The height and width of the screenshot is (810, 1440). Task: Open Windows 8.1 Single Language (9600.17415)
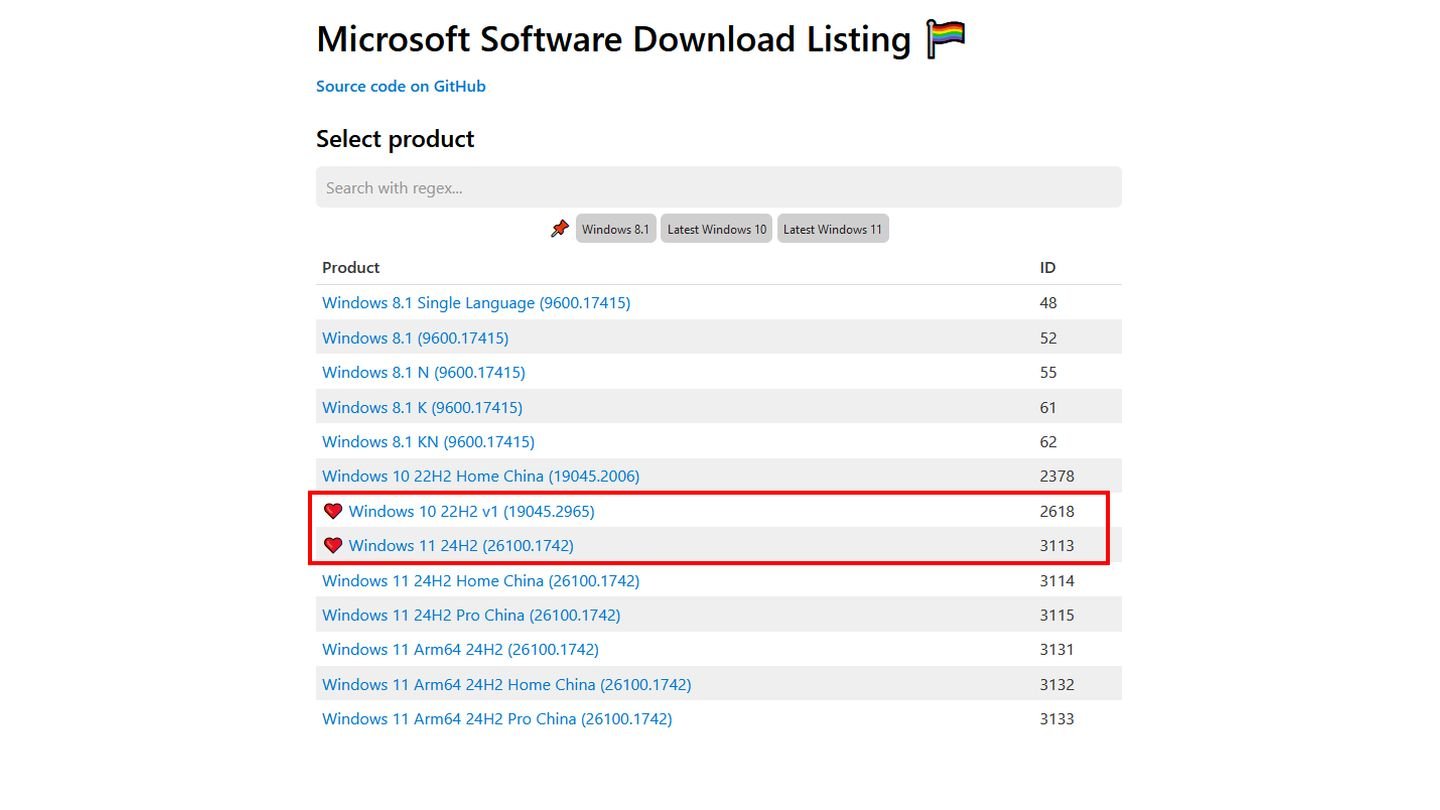476,303
